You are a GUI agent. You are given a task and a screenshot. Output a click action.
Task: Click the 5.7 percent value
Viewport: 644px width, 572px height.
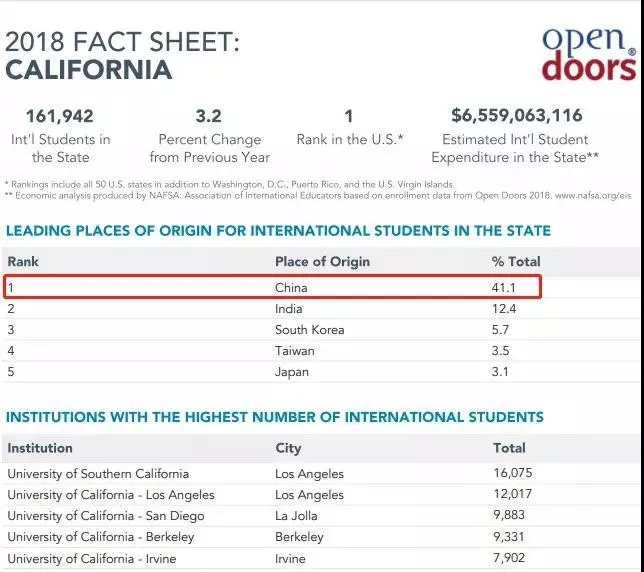click(500, 330)
